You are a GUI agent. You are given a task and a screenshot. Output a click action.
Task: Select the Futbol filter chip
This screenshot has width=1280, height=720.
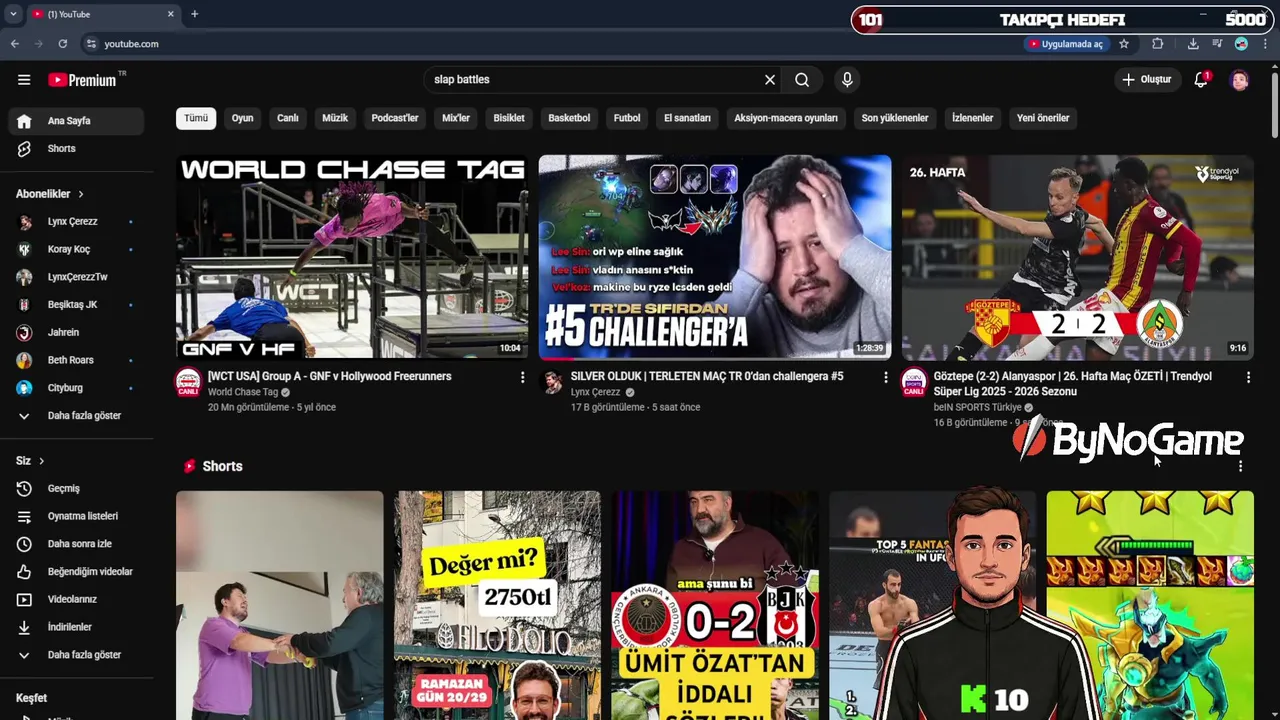click(627, 118)
